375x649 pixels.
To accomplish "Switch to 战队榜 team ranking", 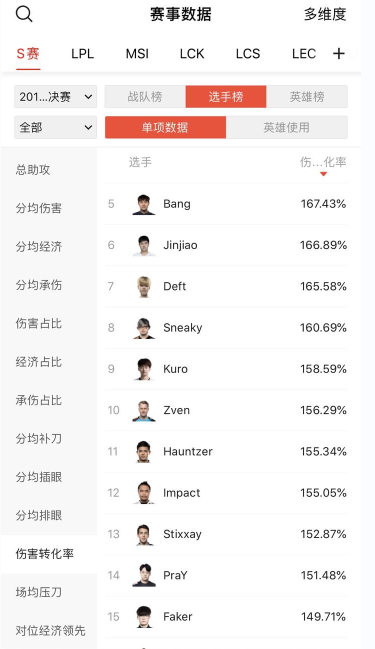I will pos(145,97).
